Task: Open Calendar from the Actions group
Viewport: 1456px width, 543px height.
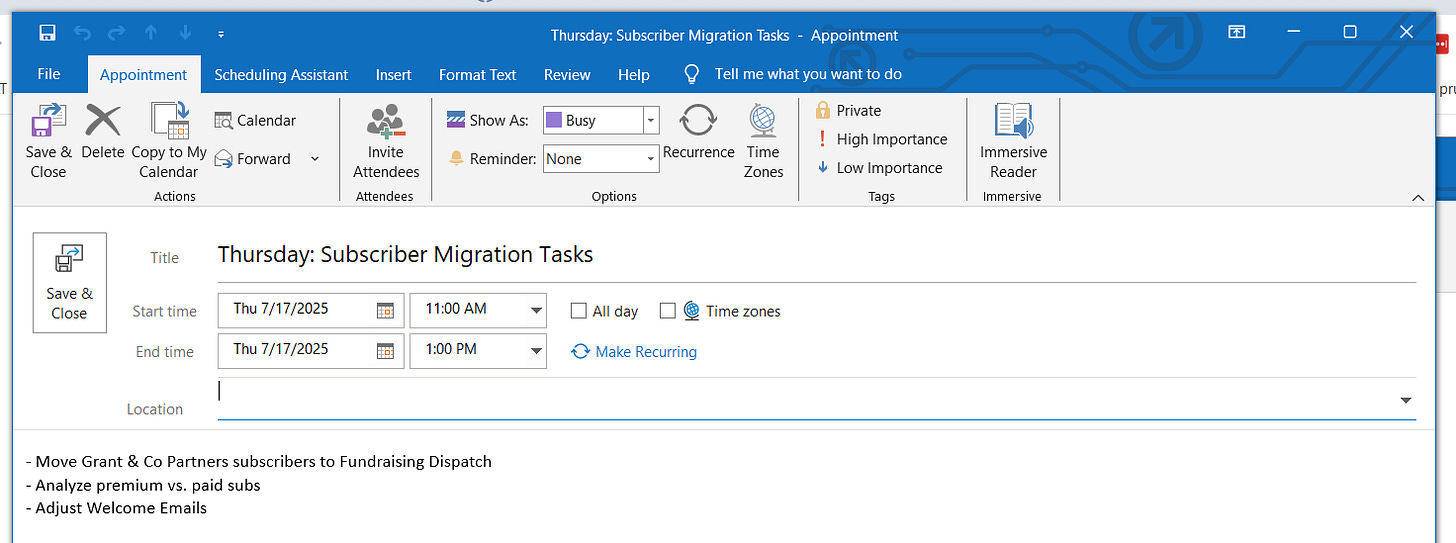Action: point(256,120)
